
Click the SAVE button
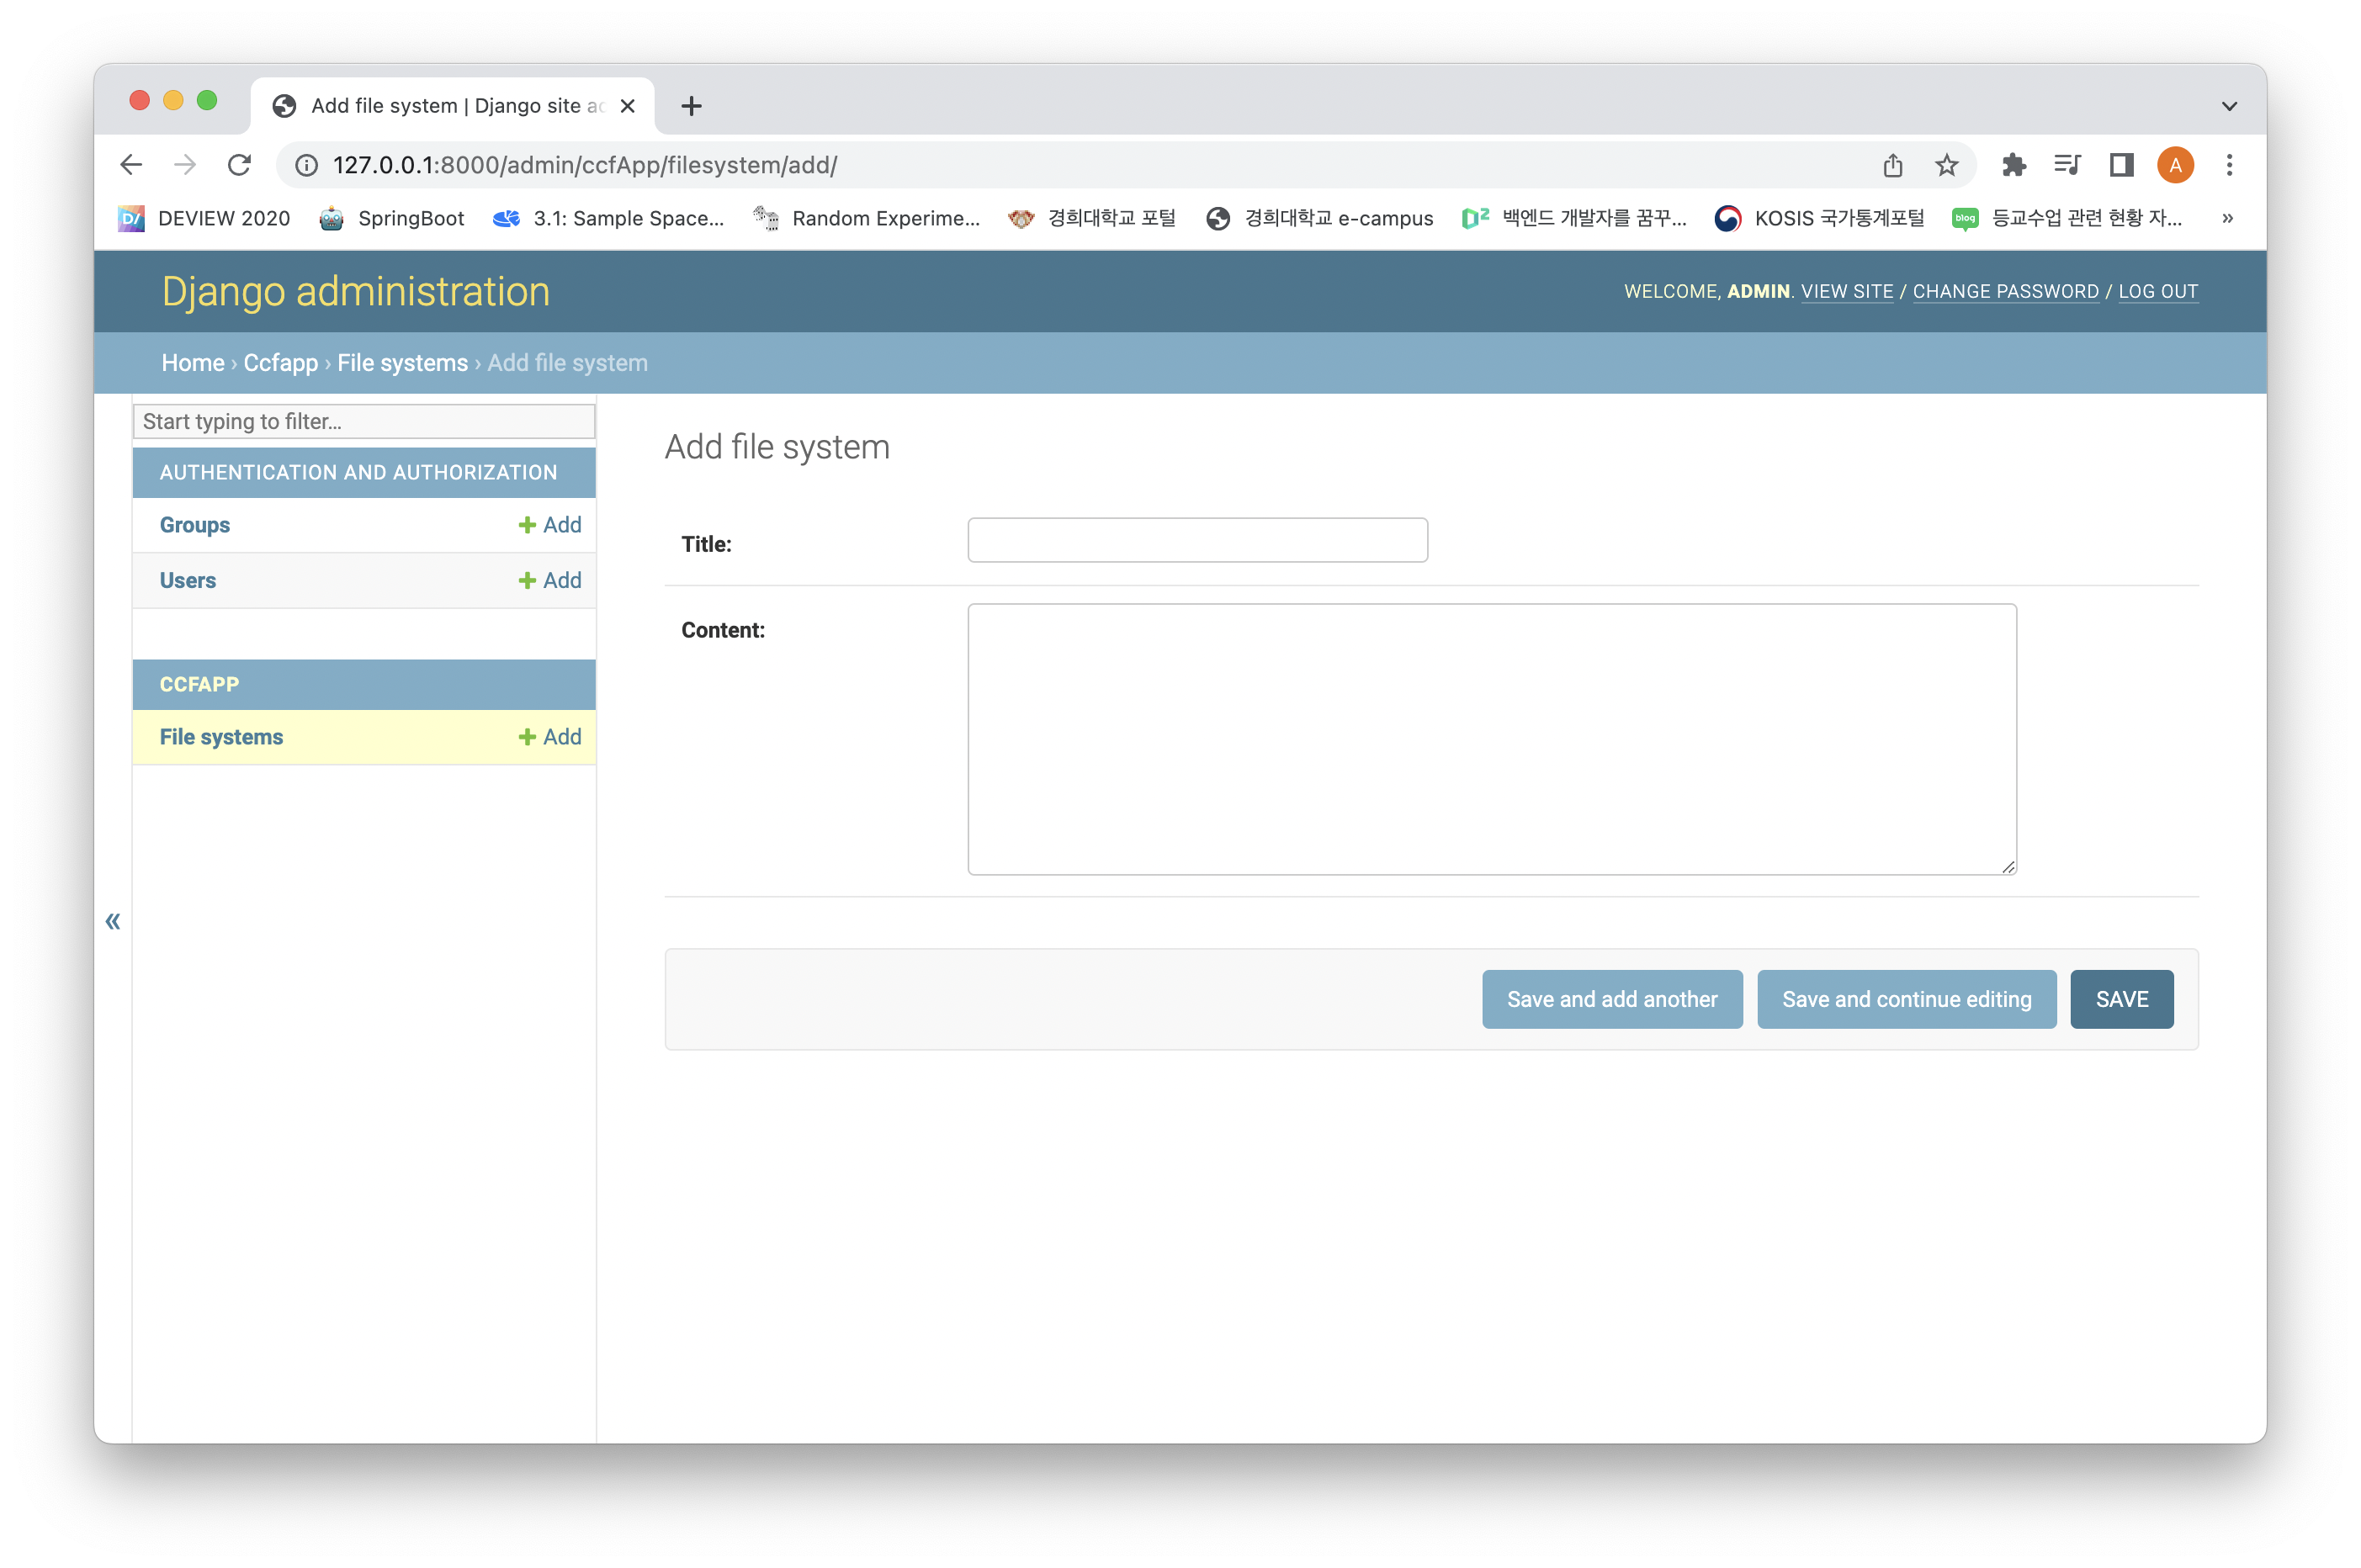coord(2121,999)
